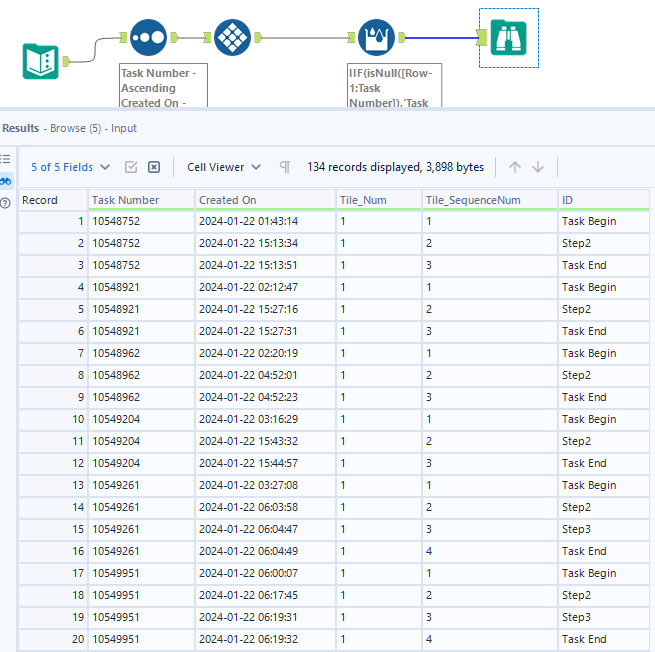Image resolution: width=655 pixels, height=652 pixels.
Task: Click cell 2024-01-22 04:52:01
Action: 265,375
